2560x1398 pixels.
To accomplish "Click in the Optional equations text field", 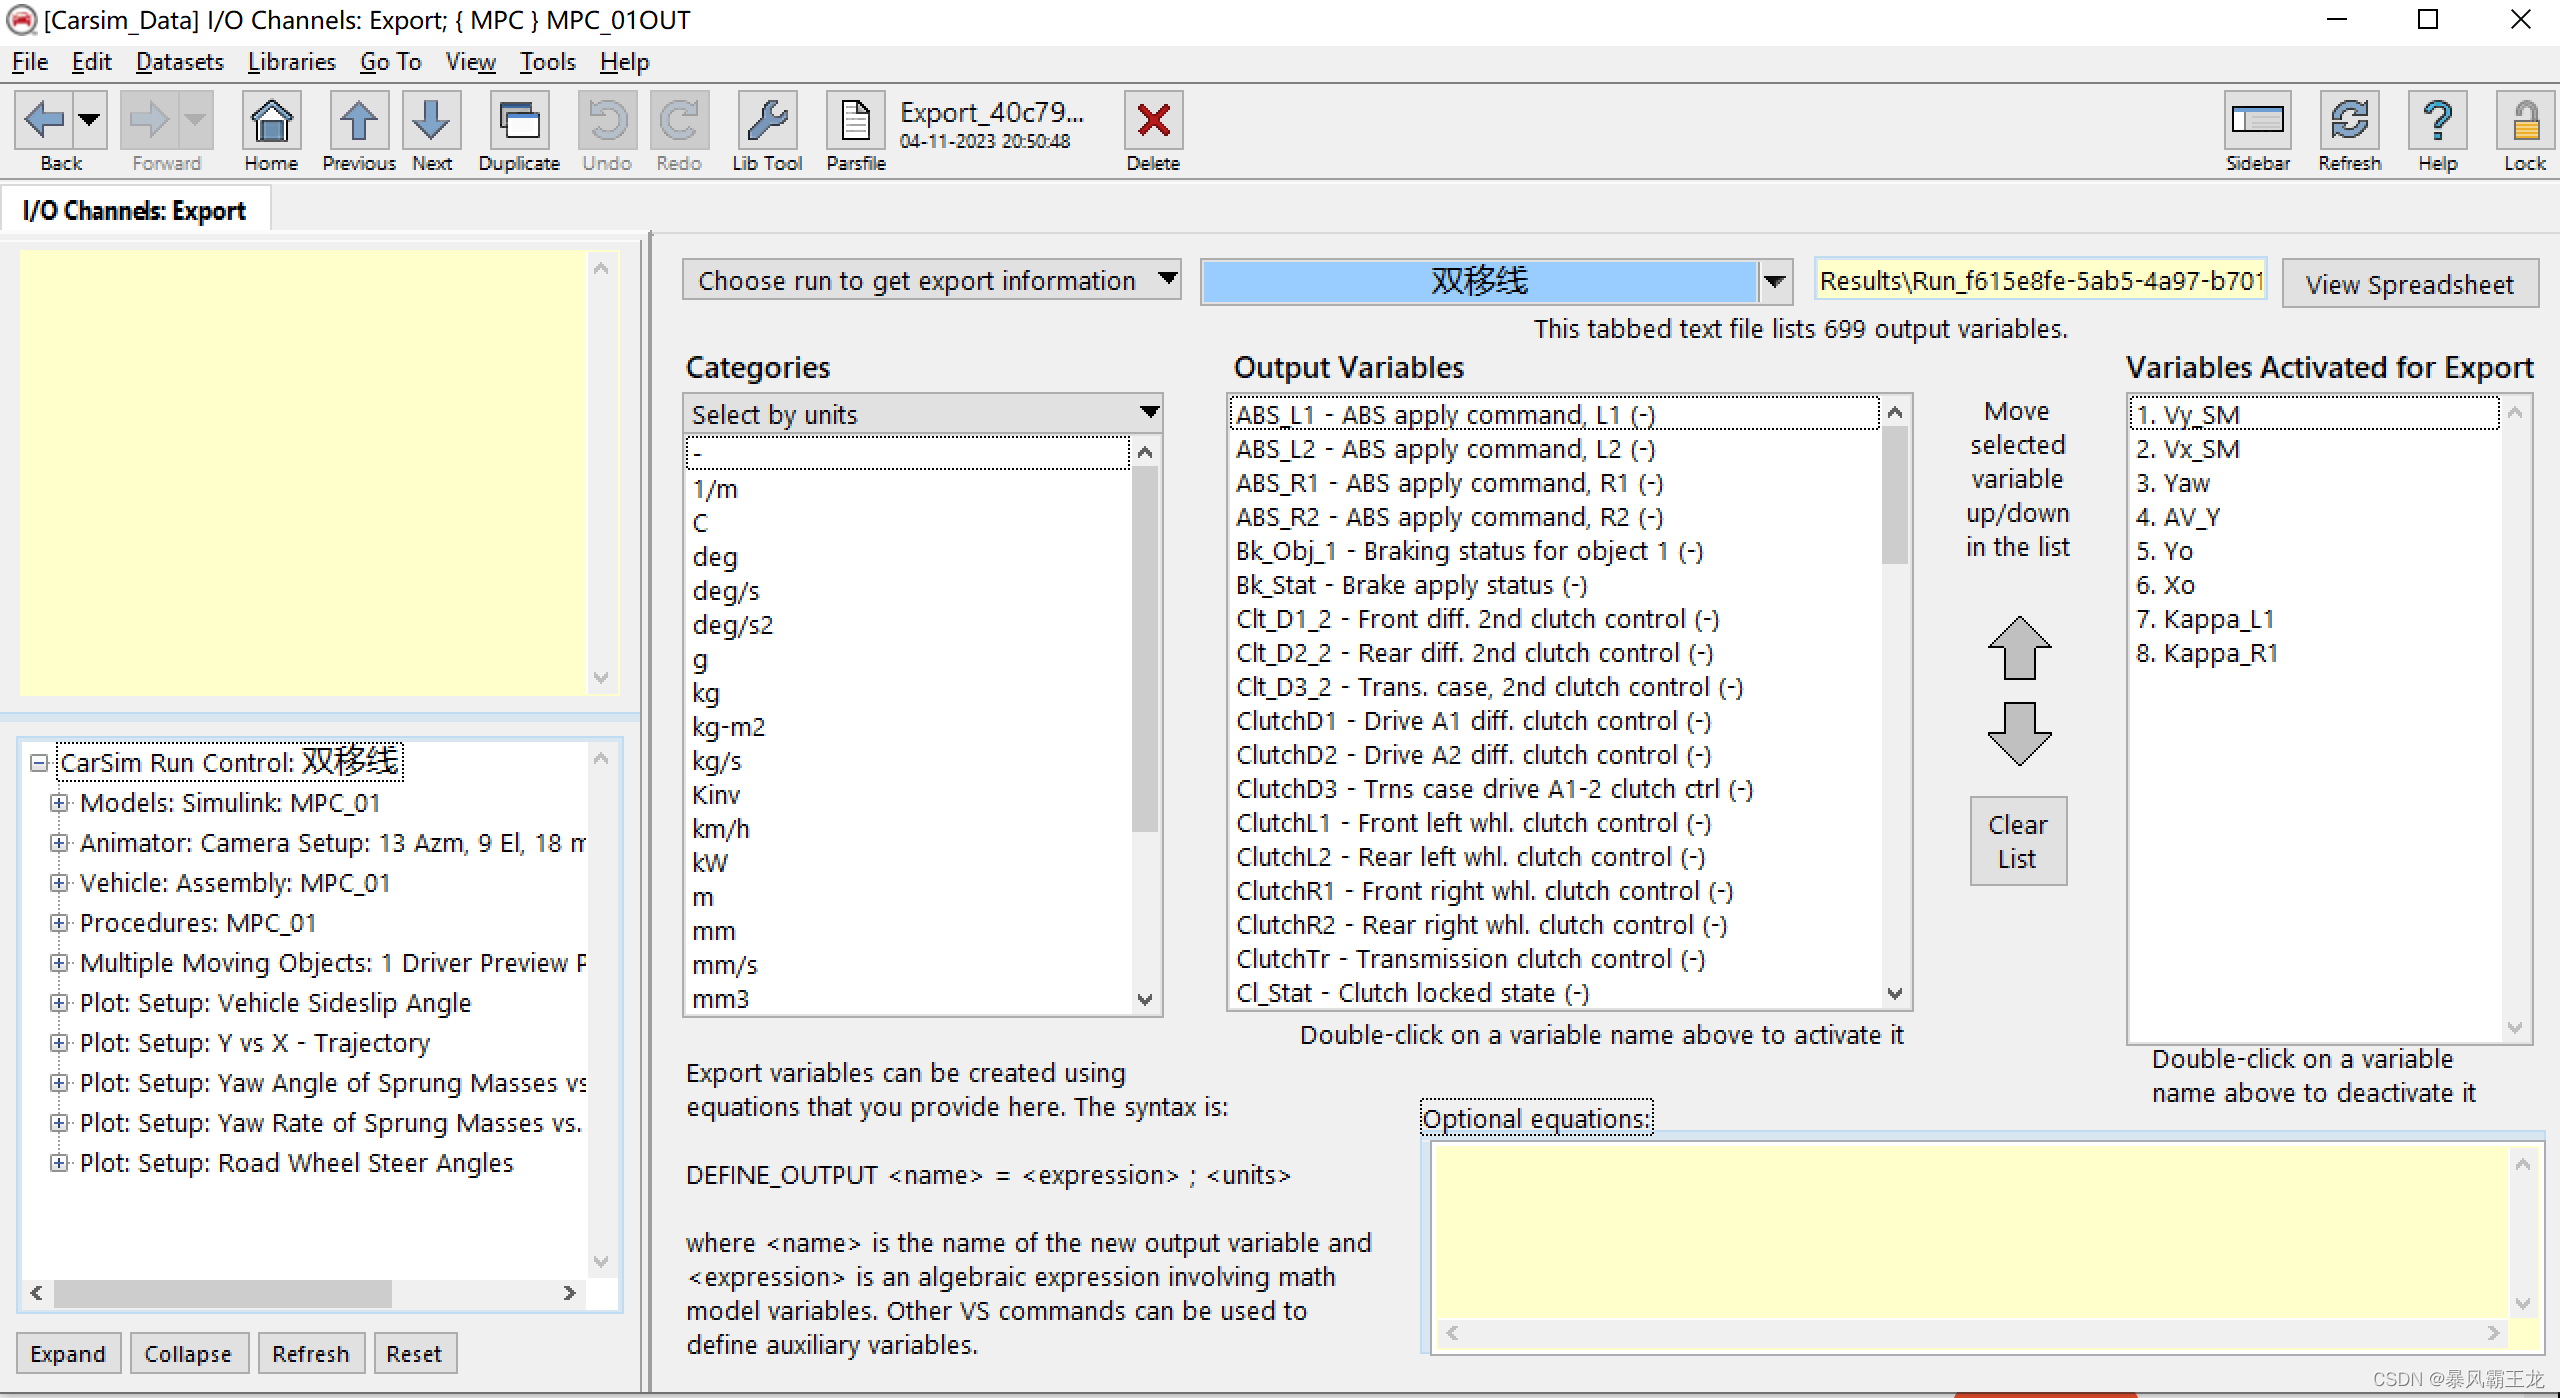I will coord(1970,1232).
